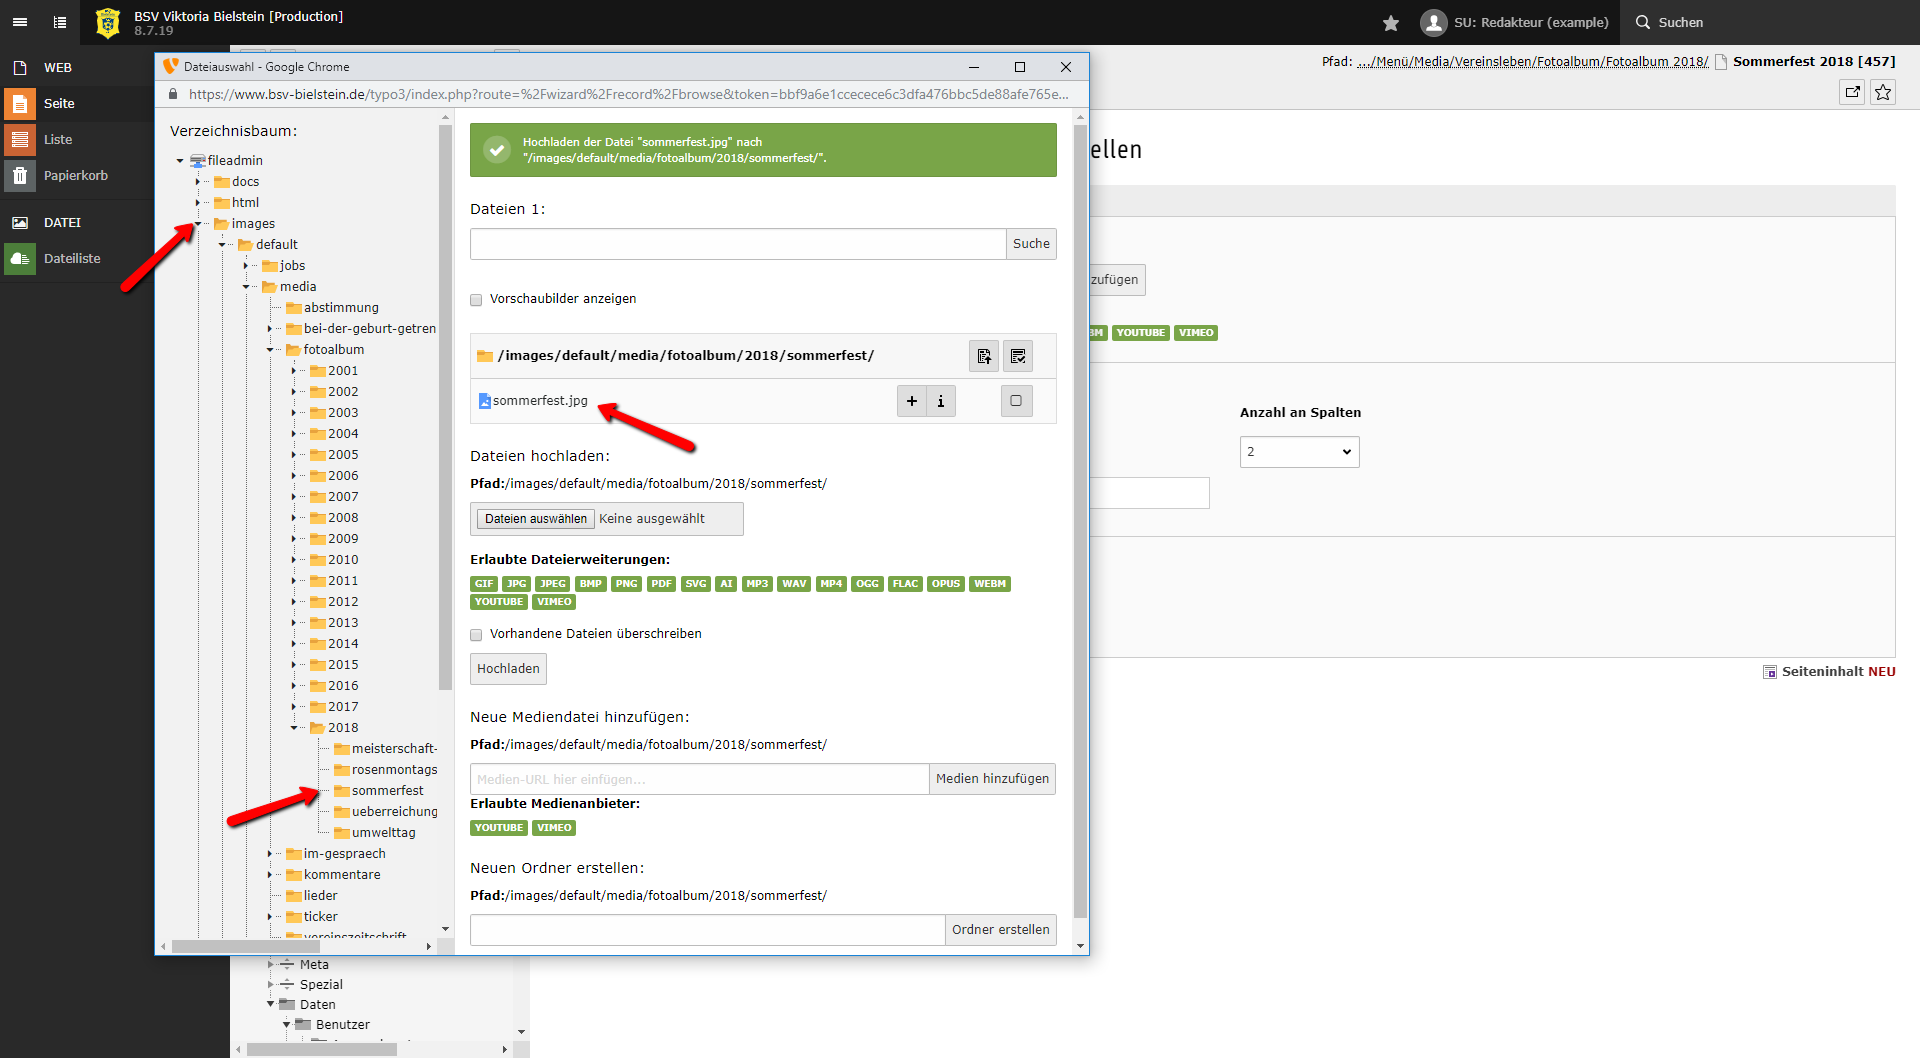Click the Medien-URL input field
Image resolution: width=1920 pixels, height=1058 pixels.
699,779
